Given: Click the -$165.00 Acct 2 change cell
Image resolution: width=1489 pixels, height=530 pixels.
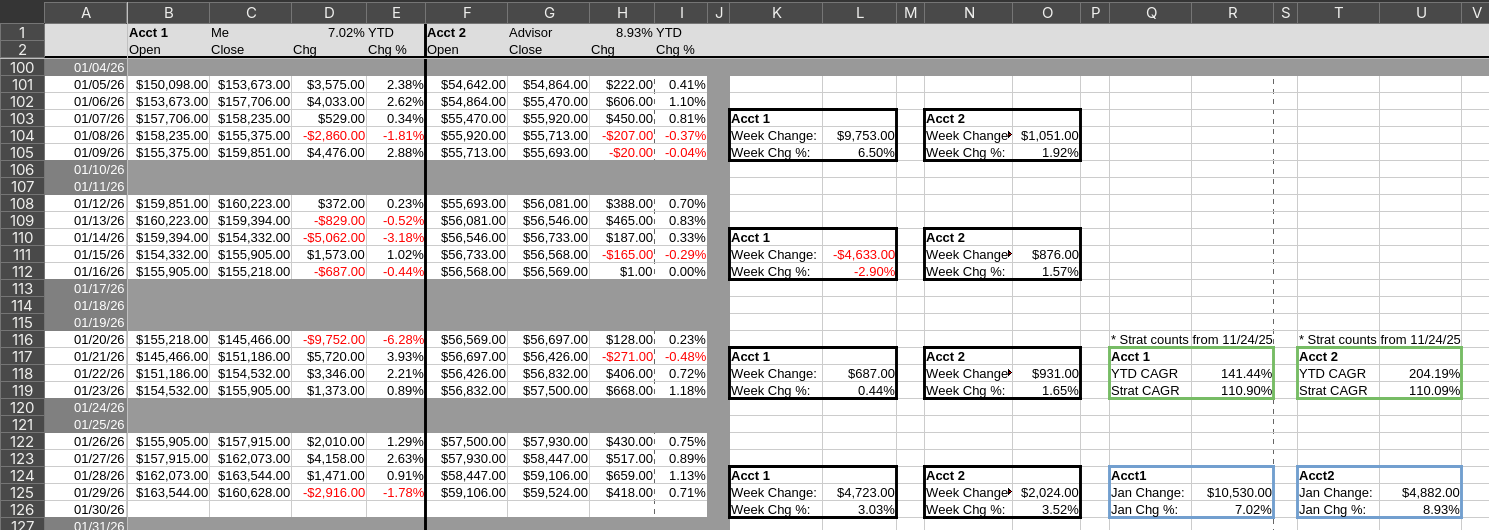Looking at the screenshot, I should click(x=622, y=255).
